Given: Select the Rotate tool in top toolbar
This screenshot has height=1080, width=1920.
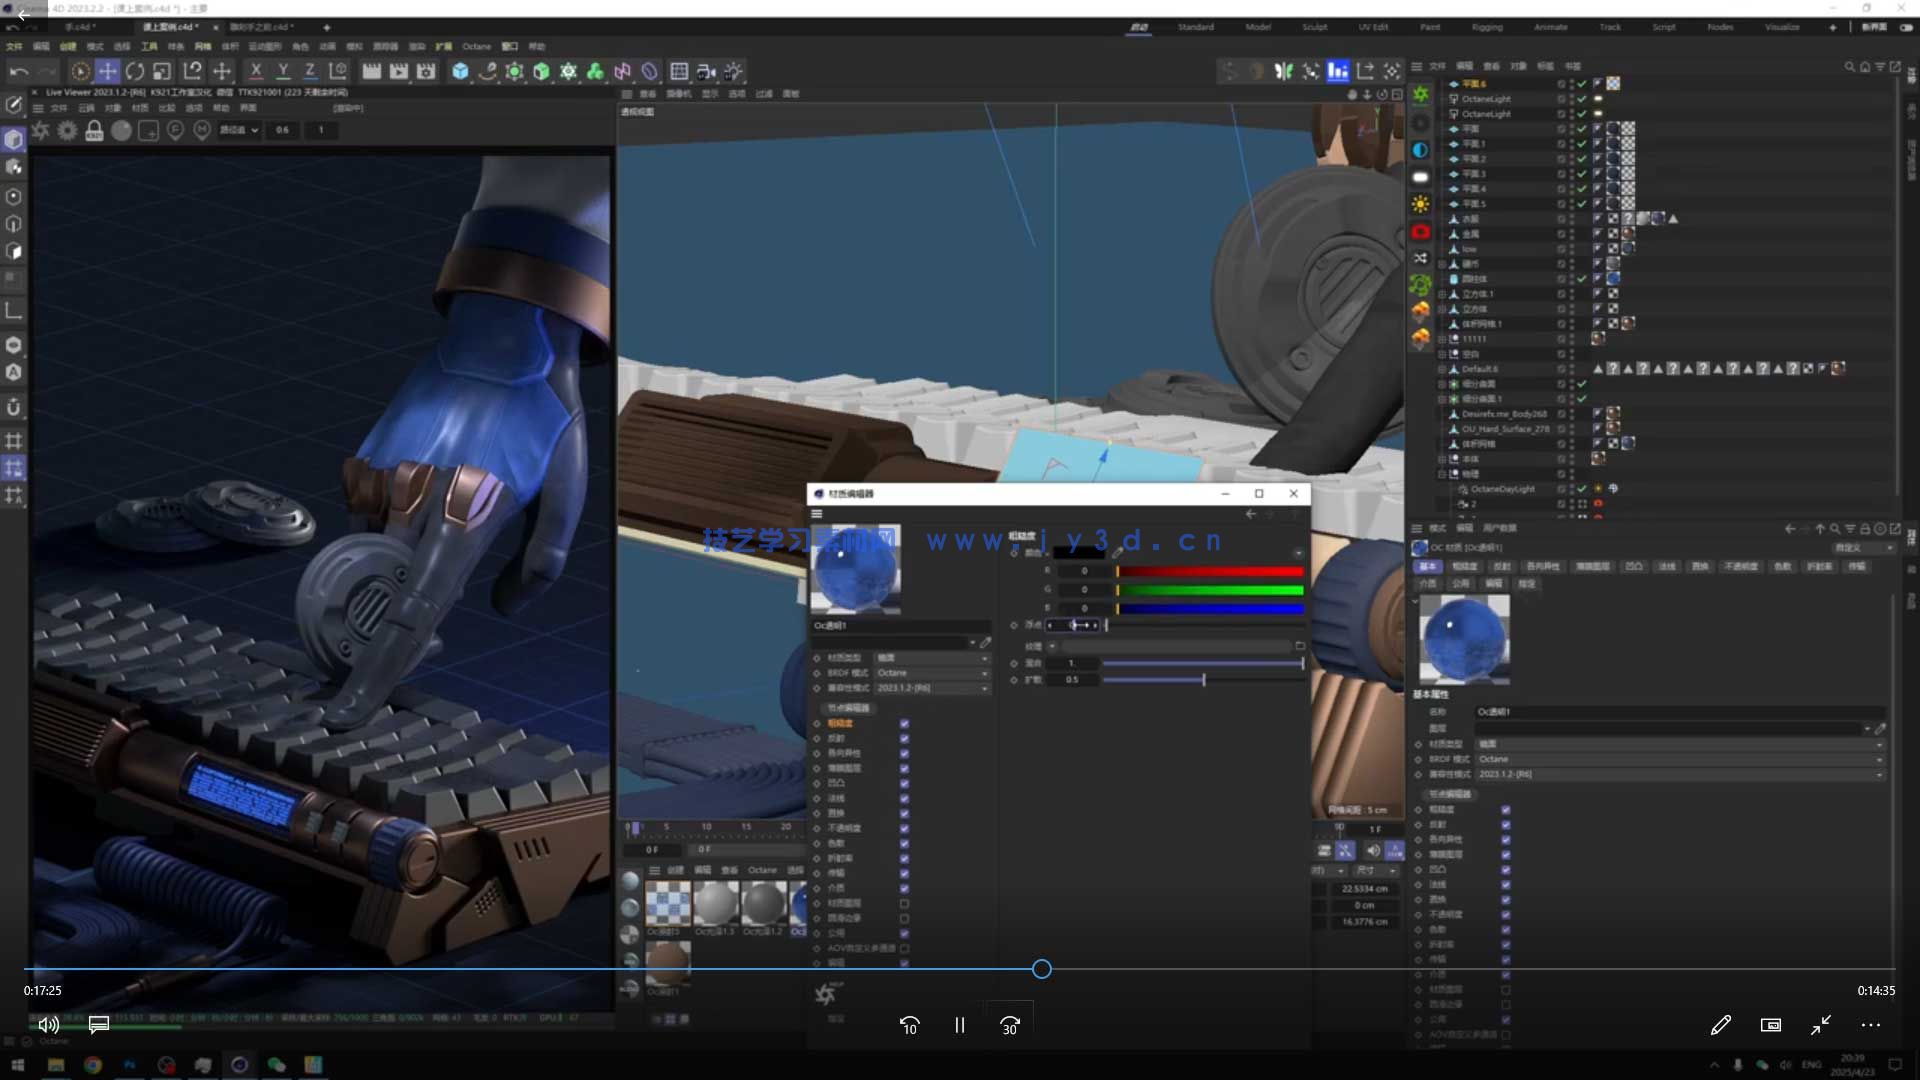Looking at the screenshot, I should coord(134,71).
